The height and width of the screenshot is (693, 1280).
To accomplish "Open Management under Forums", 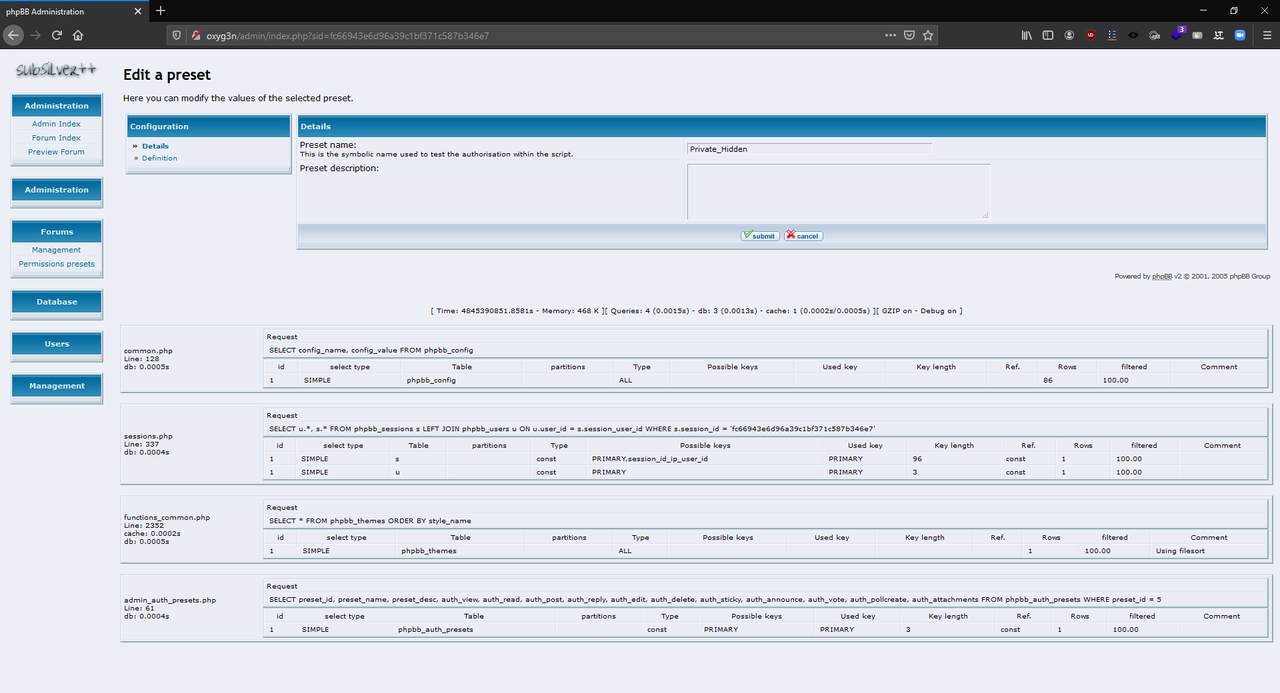I will point(56,250).
